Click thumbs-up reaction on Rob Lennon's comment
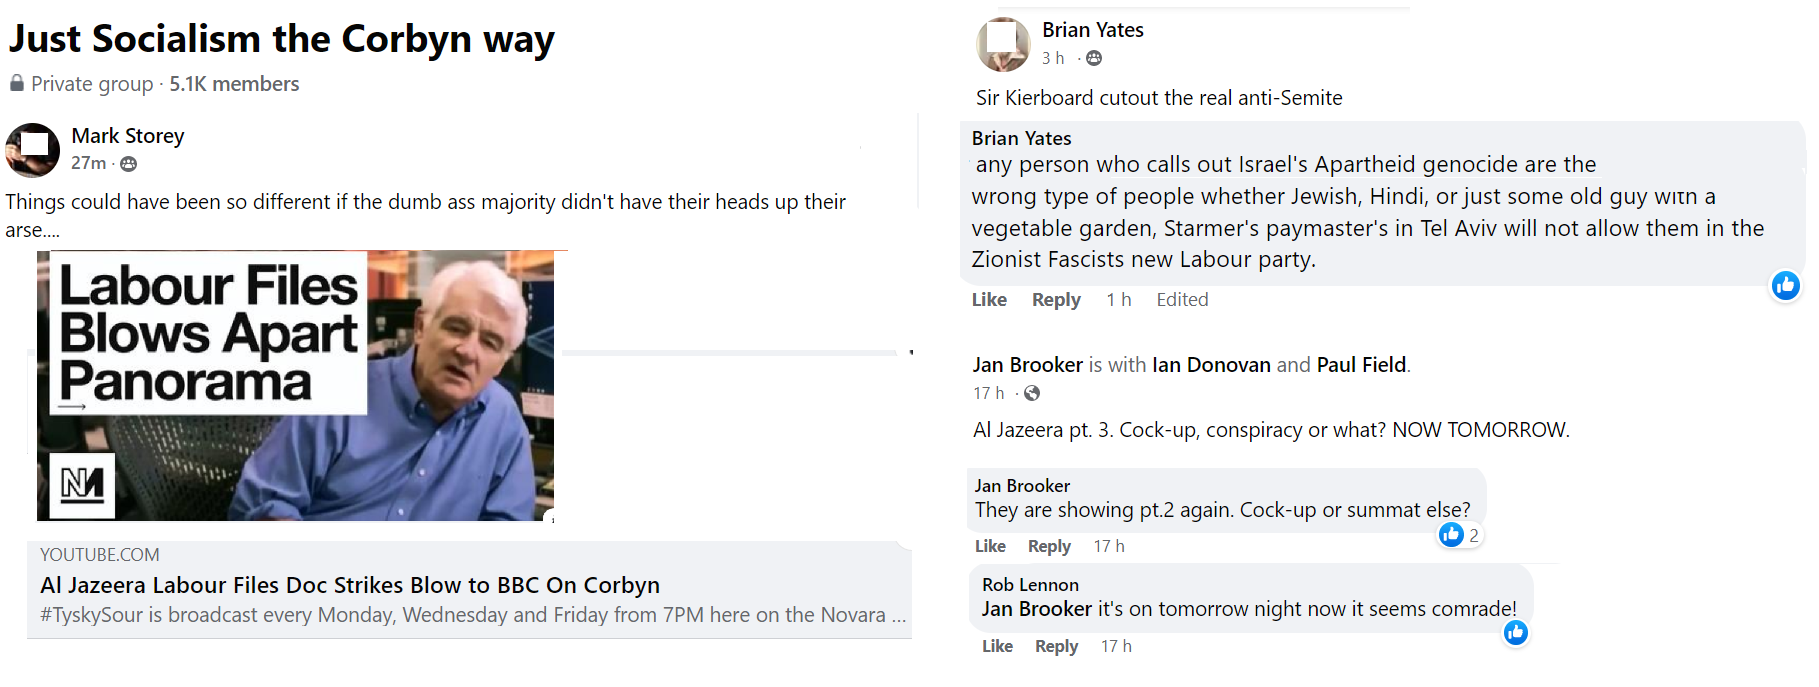1819x687 pixels. [x=1516, y=633]
